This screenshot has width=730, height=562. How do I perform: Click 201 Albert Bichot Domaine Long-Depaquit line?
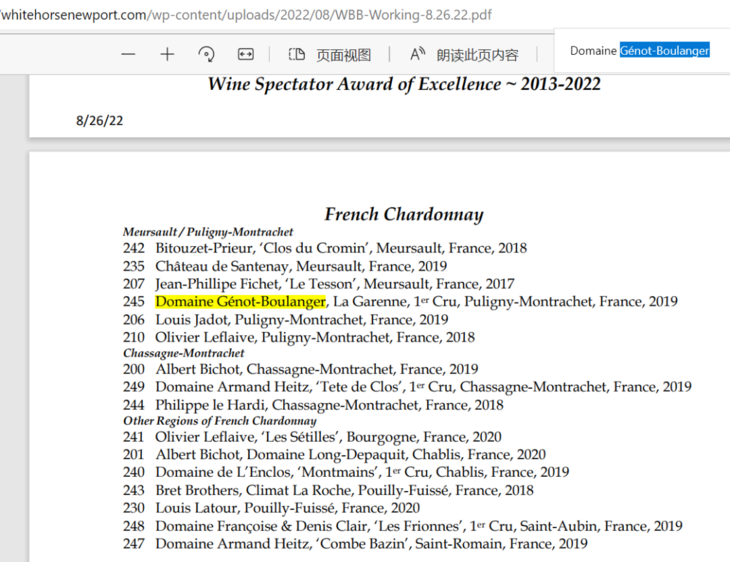[334, 454]
